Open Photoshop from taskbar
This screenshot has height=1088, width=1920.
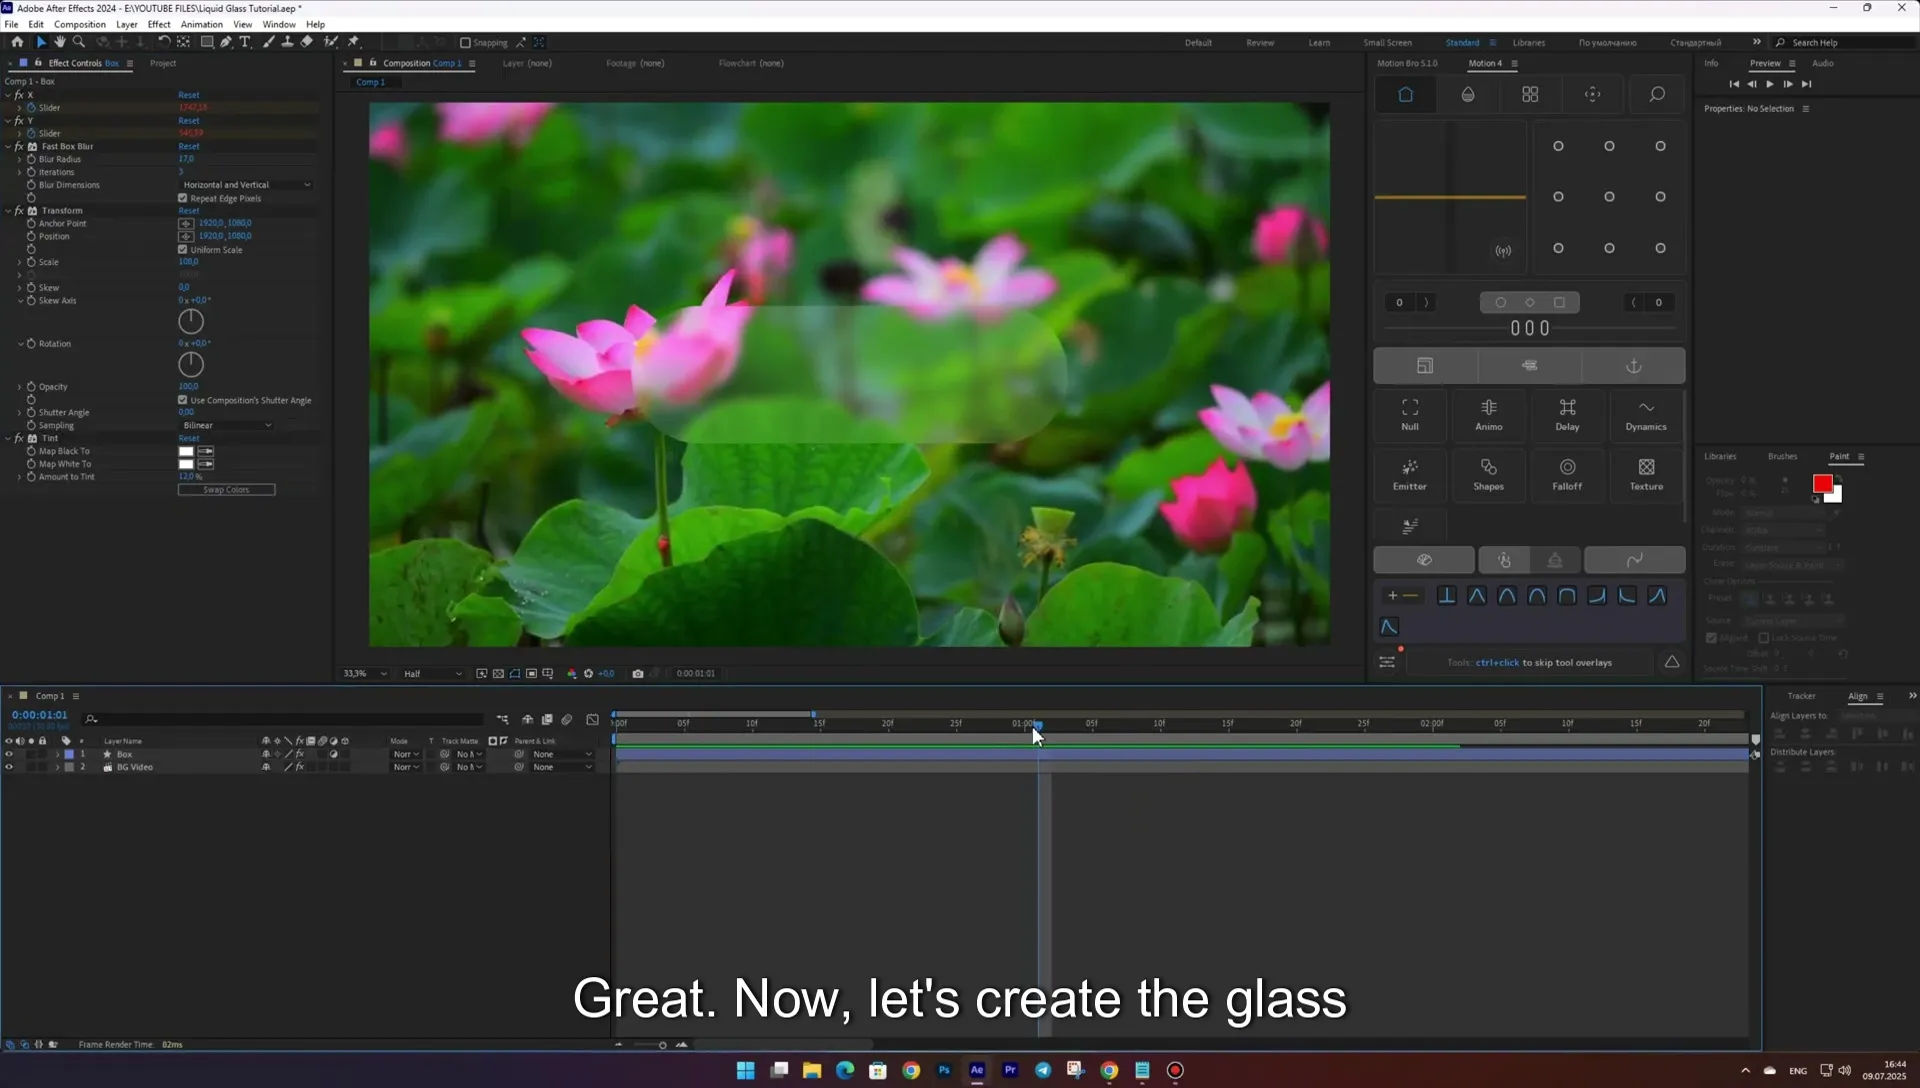[944, 1070]
